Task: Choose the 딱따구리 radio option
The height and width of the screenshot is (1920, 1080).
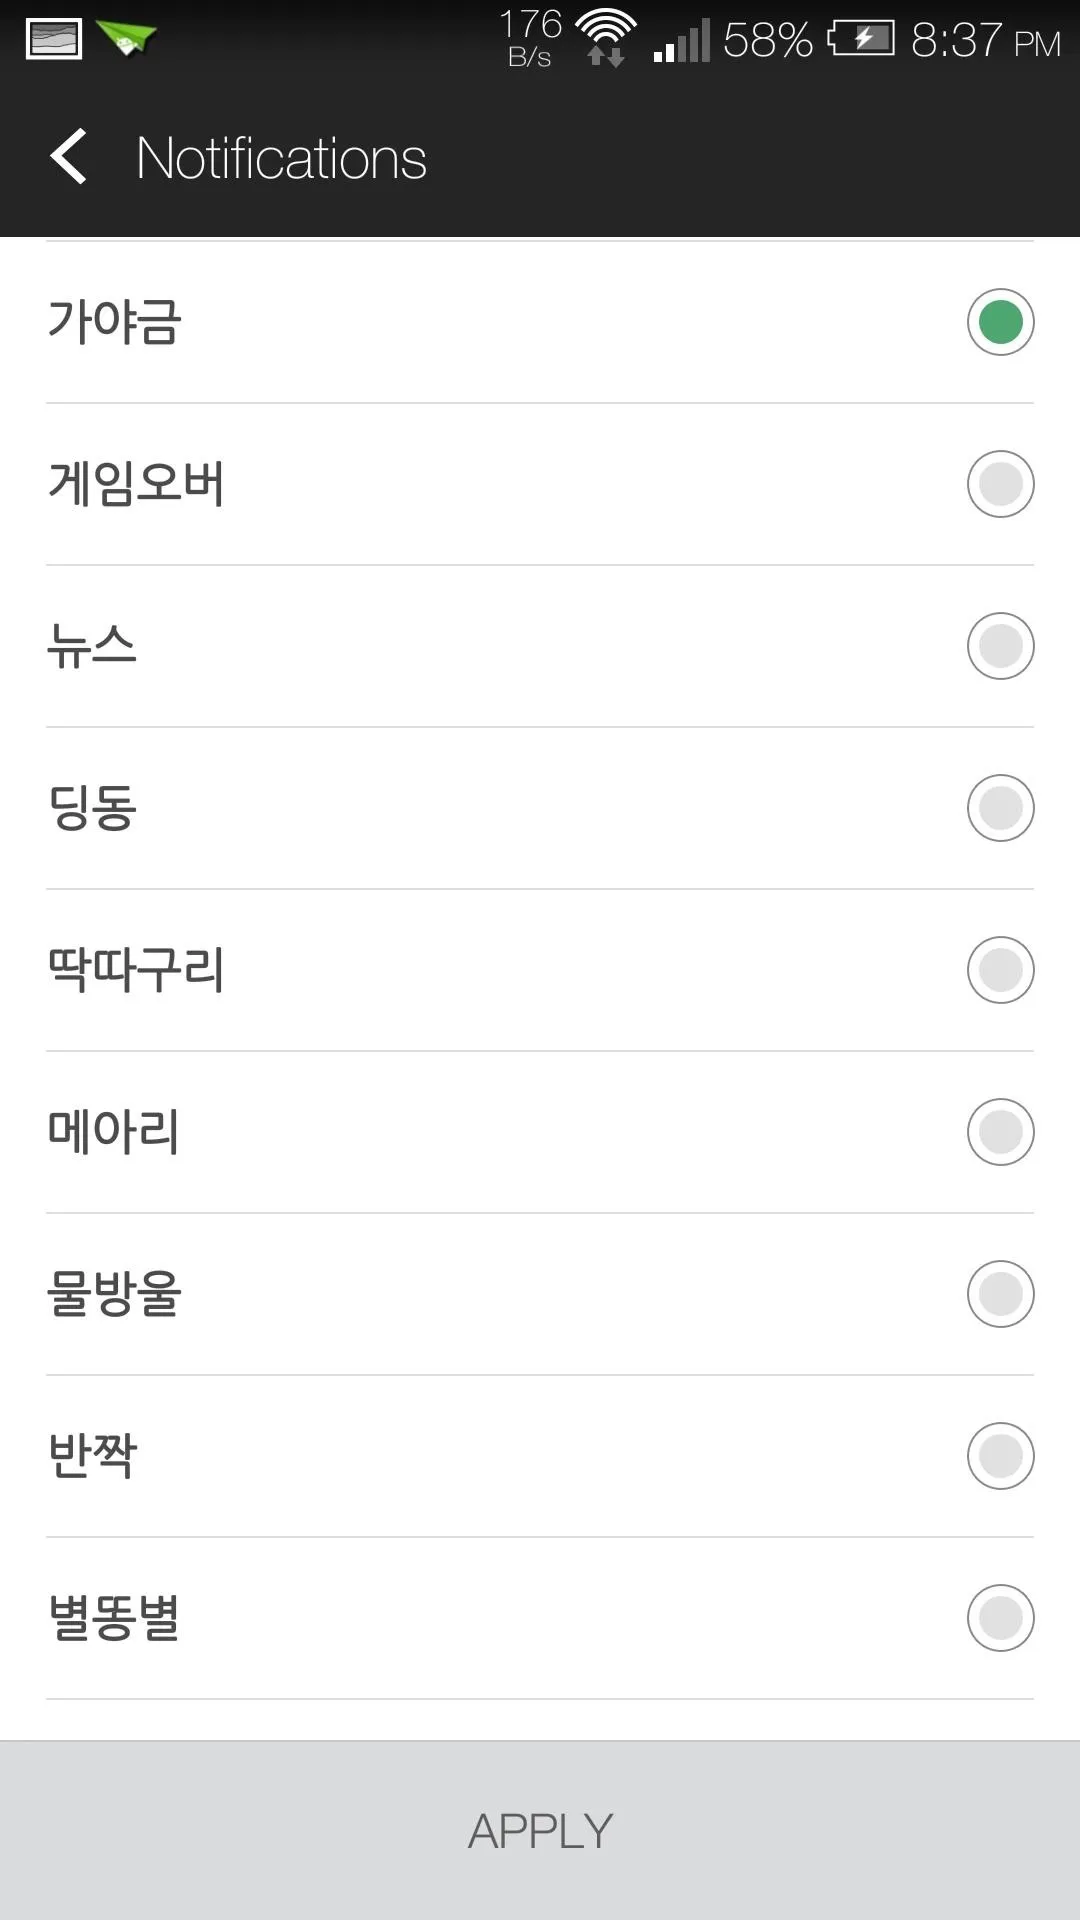Action: (1000, 970)
